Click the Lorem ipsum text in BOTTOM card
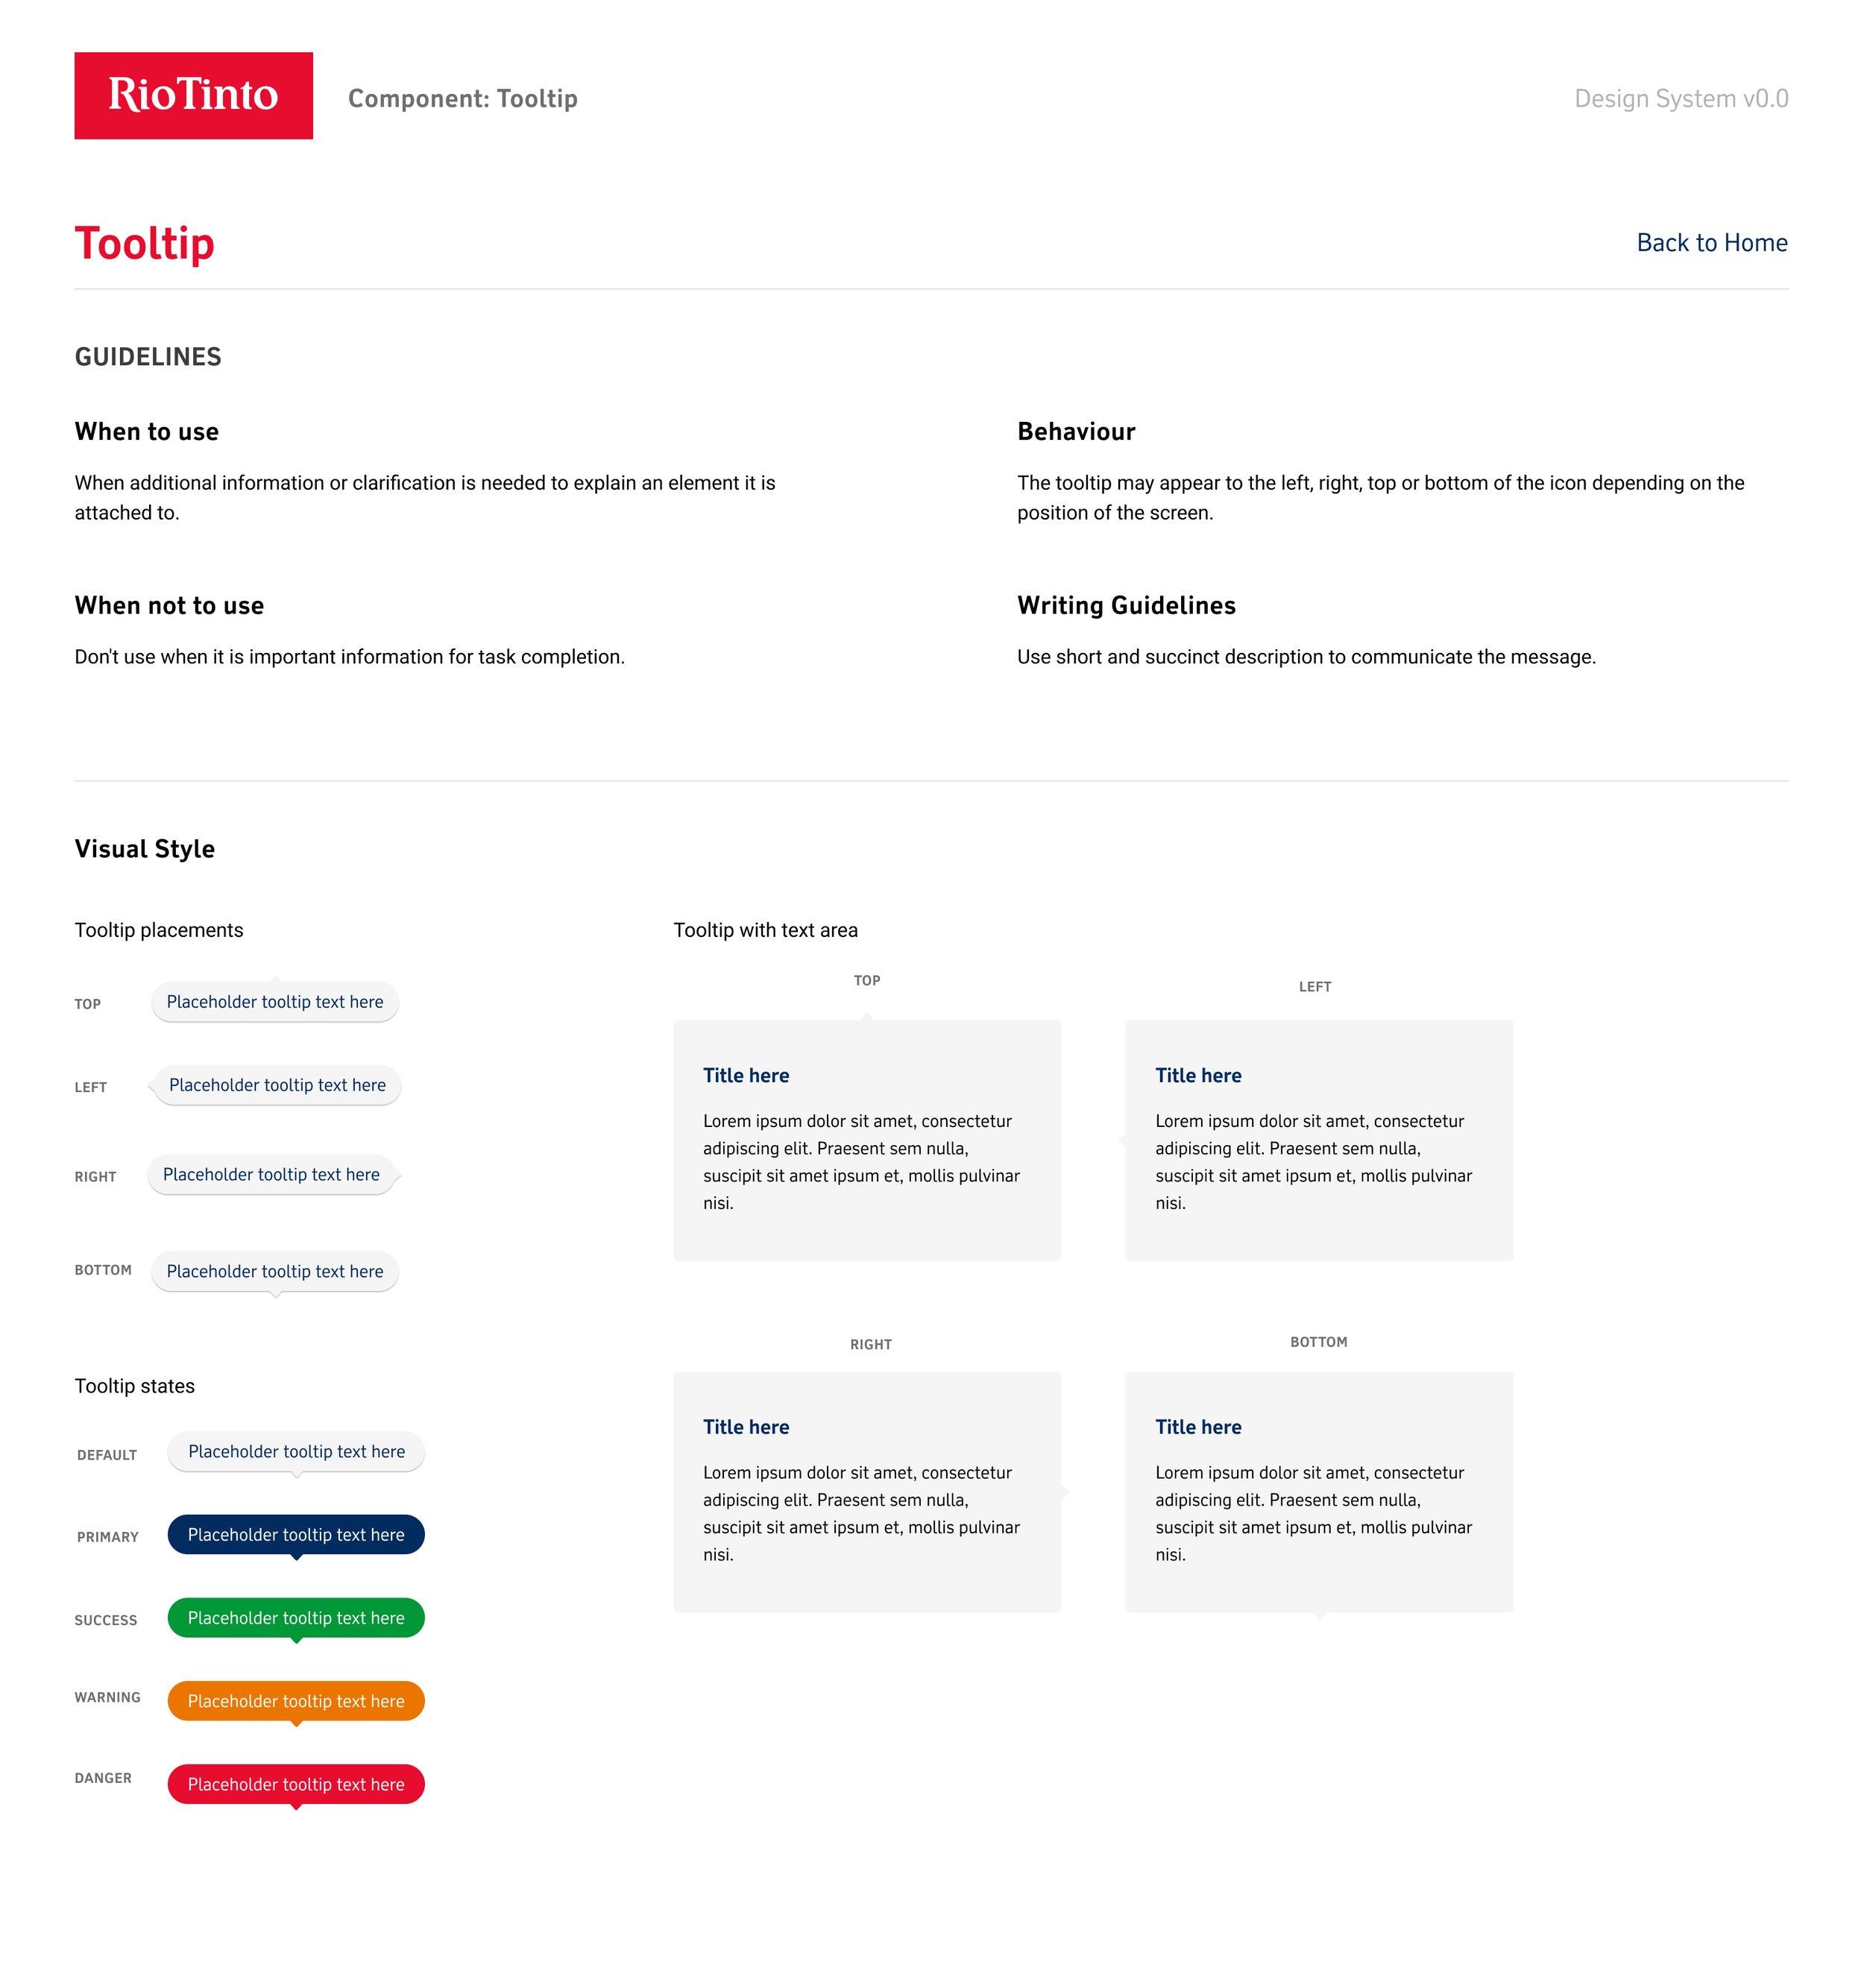Image resolution: width=1864 pixels, height=1988 pixels. (1313, 1513)
